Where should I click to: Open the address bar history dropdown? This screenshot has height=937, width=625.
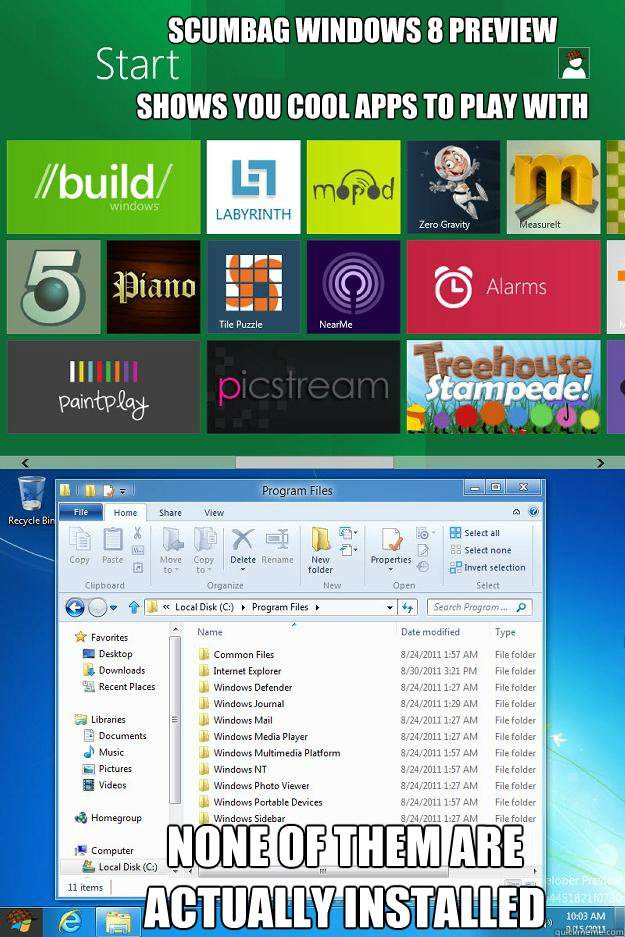(390, 608)
